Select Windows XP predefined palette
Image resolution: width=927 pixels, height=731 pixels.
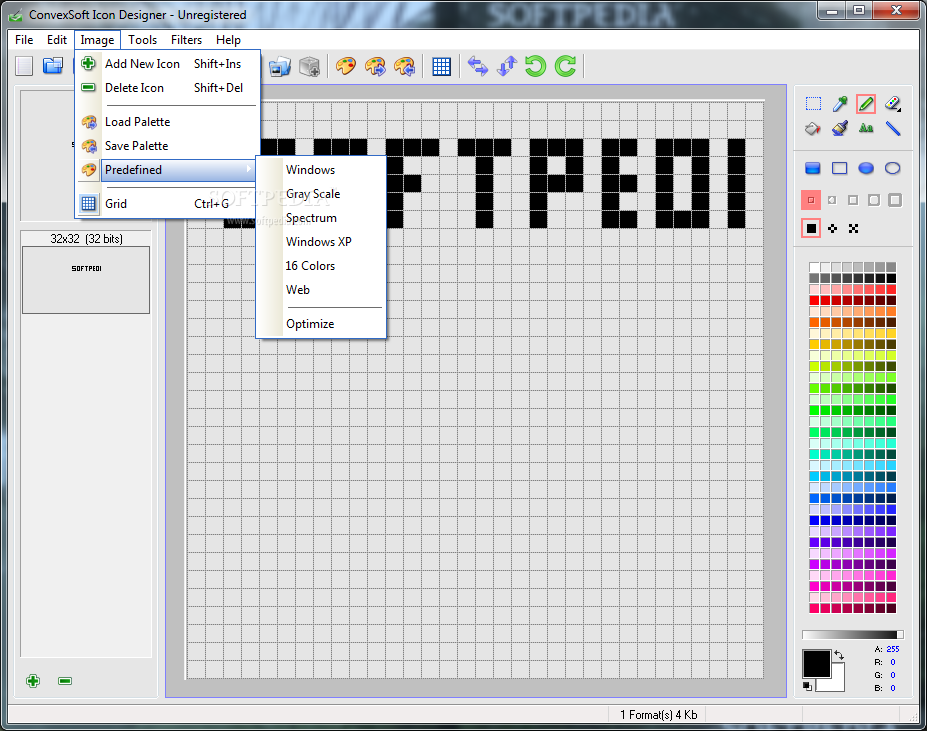(x=321, y=242)
